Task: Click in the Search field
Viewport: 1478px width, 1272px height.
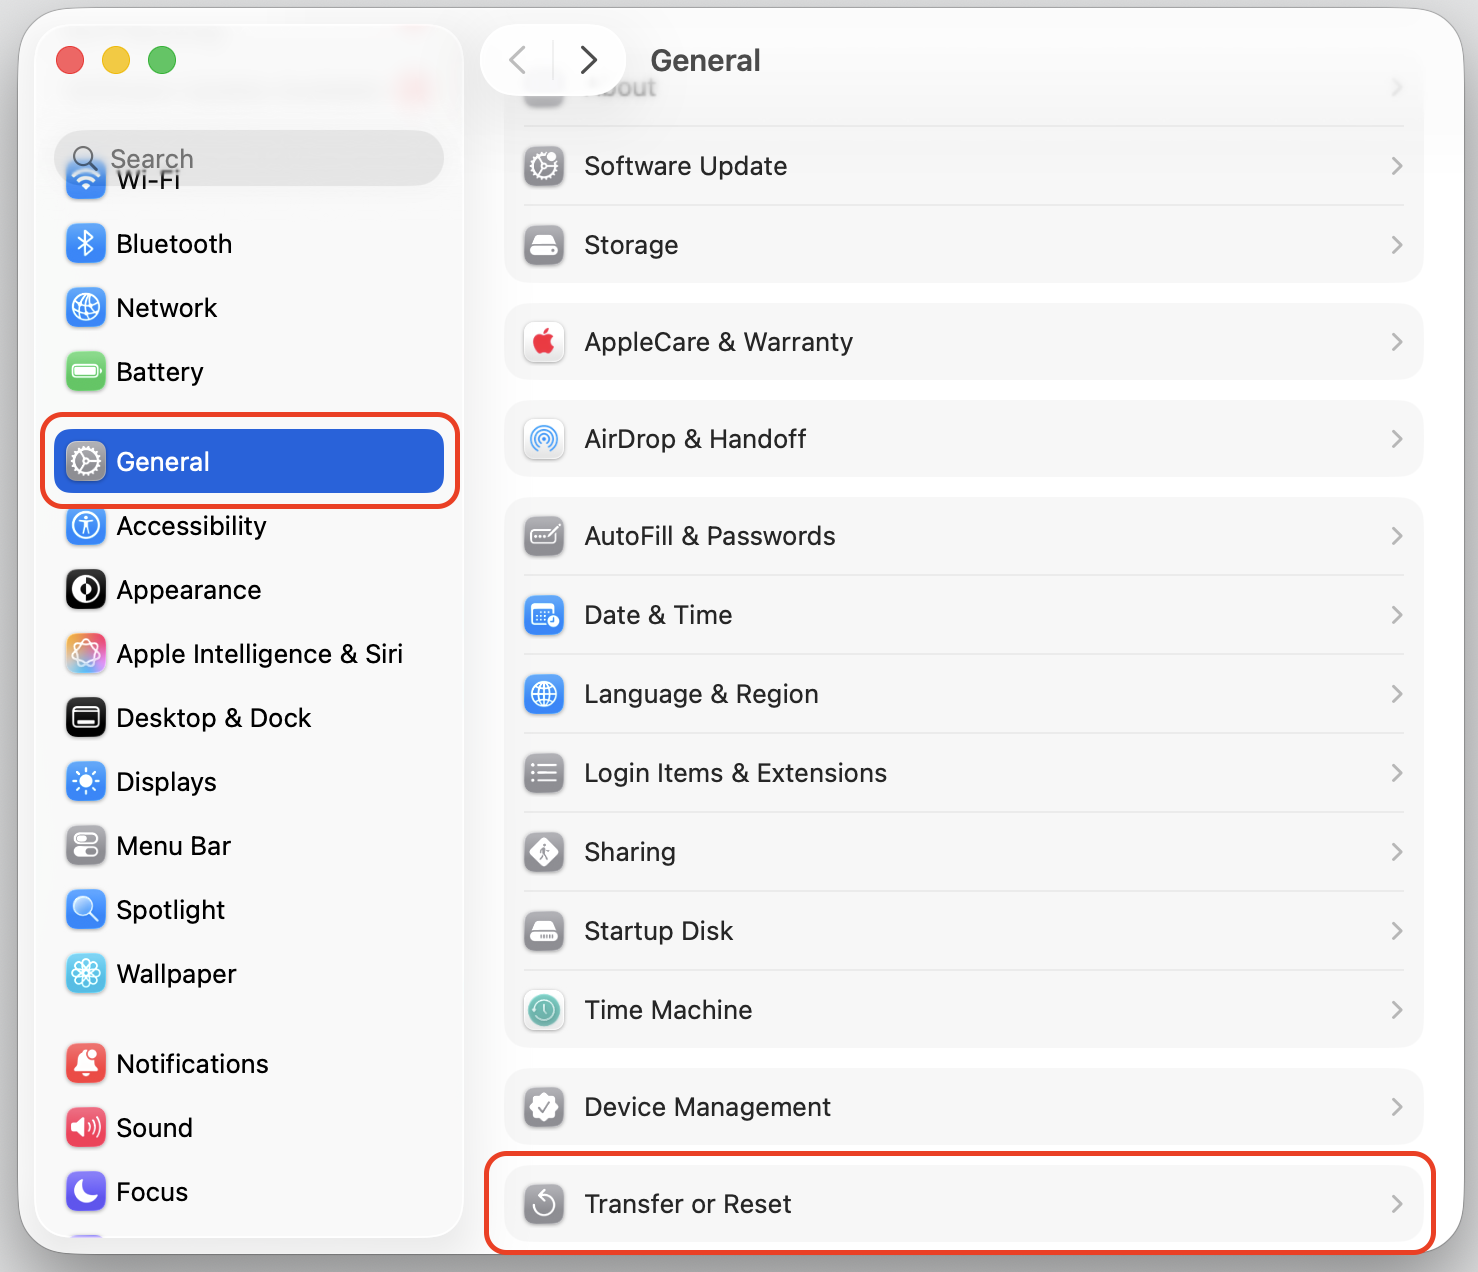Action: click(x=249, y=158)
